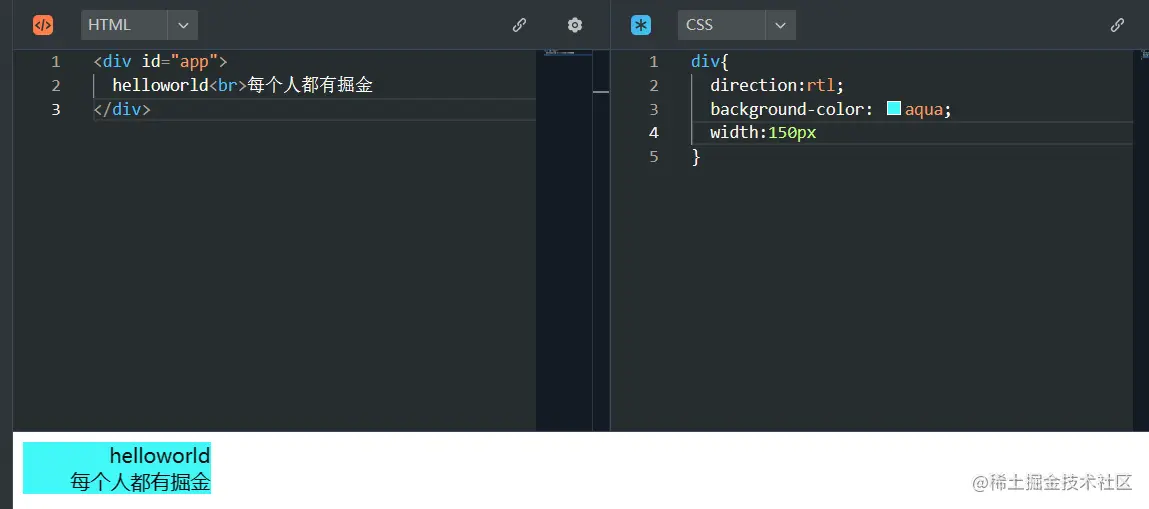Place cursor on closing </div> tag

[x=122, y=109]
